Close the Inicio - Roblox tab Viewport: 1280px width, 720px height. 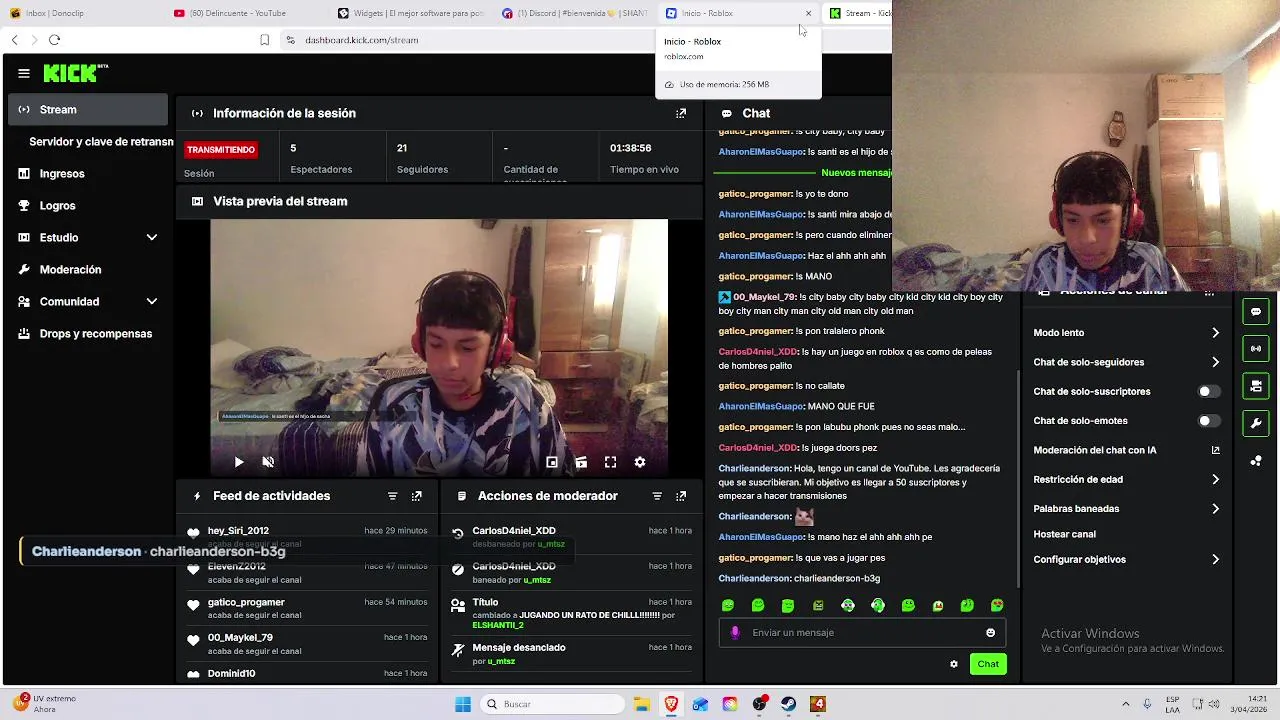(808, 13)
